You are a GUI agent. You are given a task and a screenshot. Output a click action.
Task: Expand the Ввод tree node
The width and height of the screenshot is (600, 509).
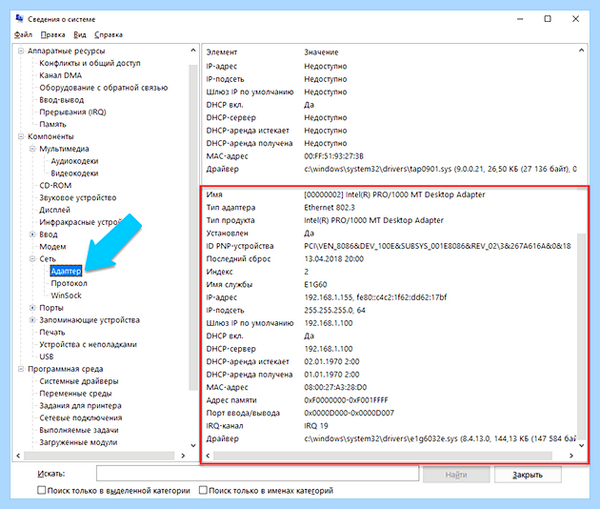click(x=33, y=234)
